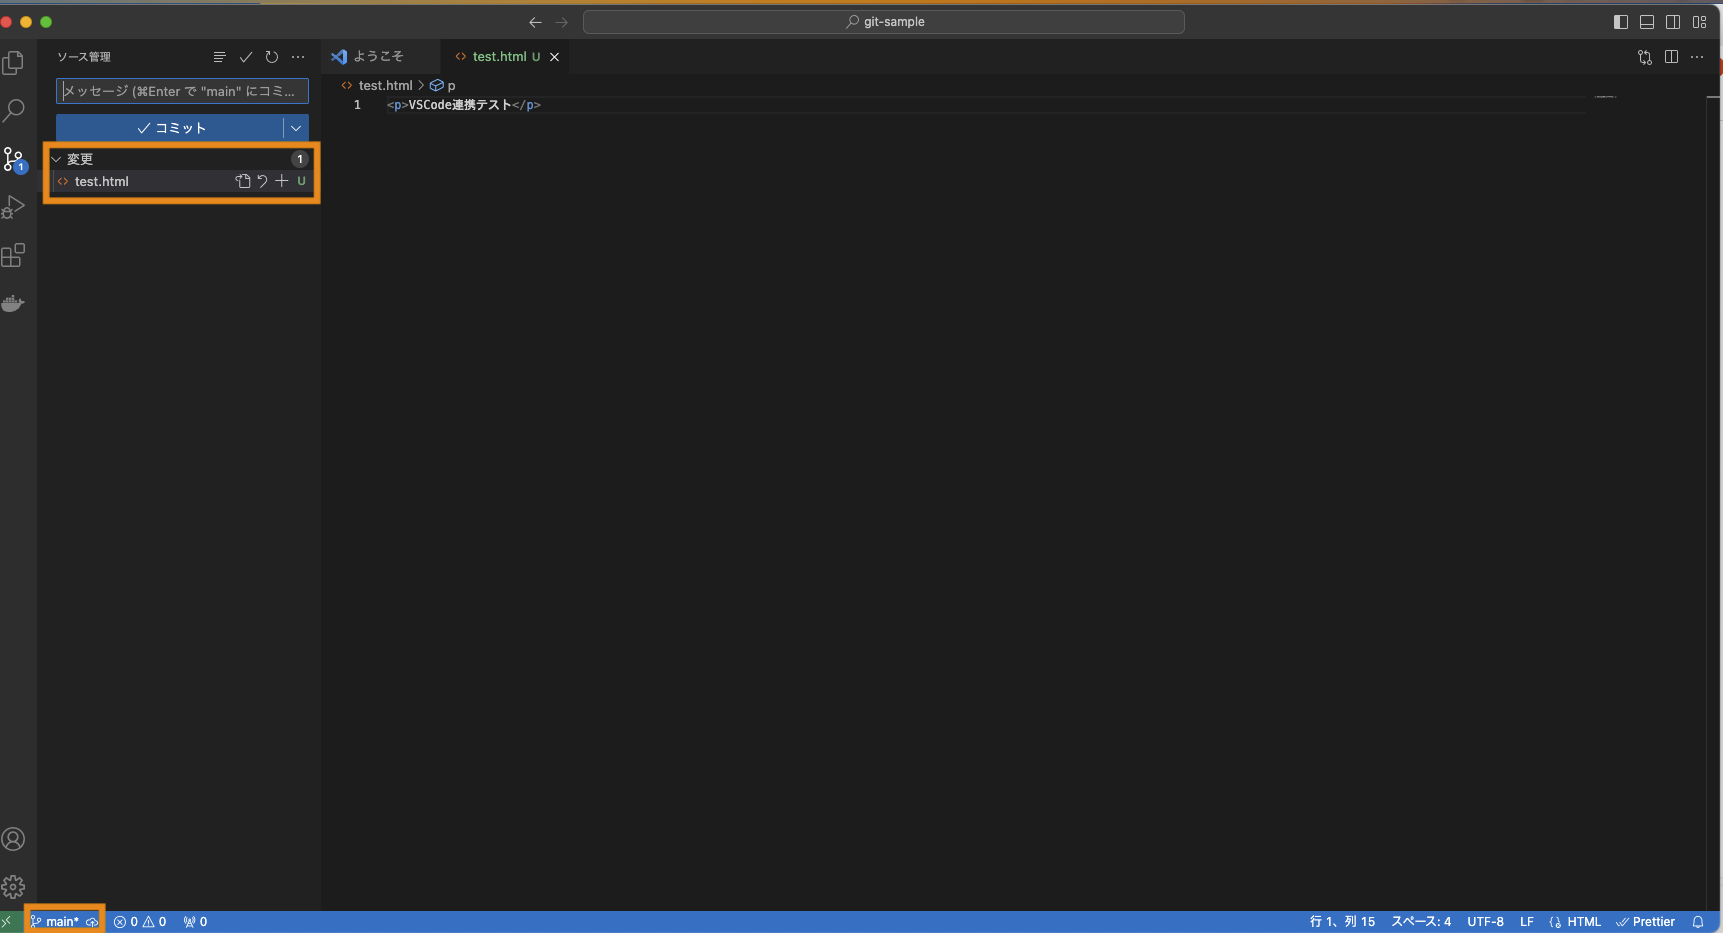Toggle the panel visibility in title bar
Viewport: 1723px width, 933px height.
click(1647, 21)
